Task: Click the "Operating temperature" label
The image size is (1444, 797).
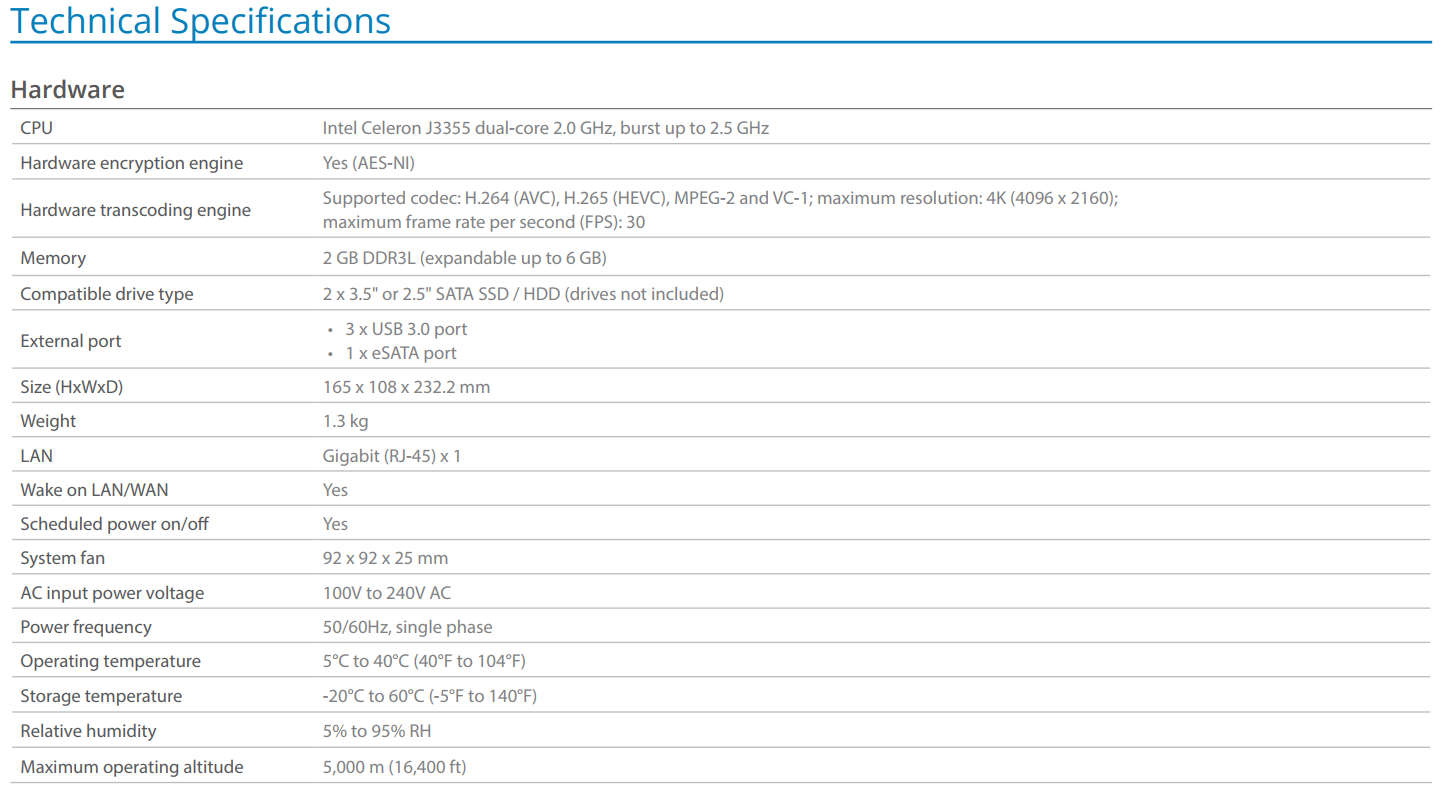Action: coord(111,661)
